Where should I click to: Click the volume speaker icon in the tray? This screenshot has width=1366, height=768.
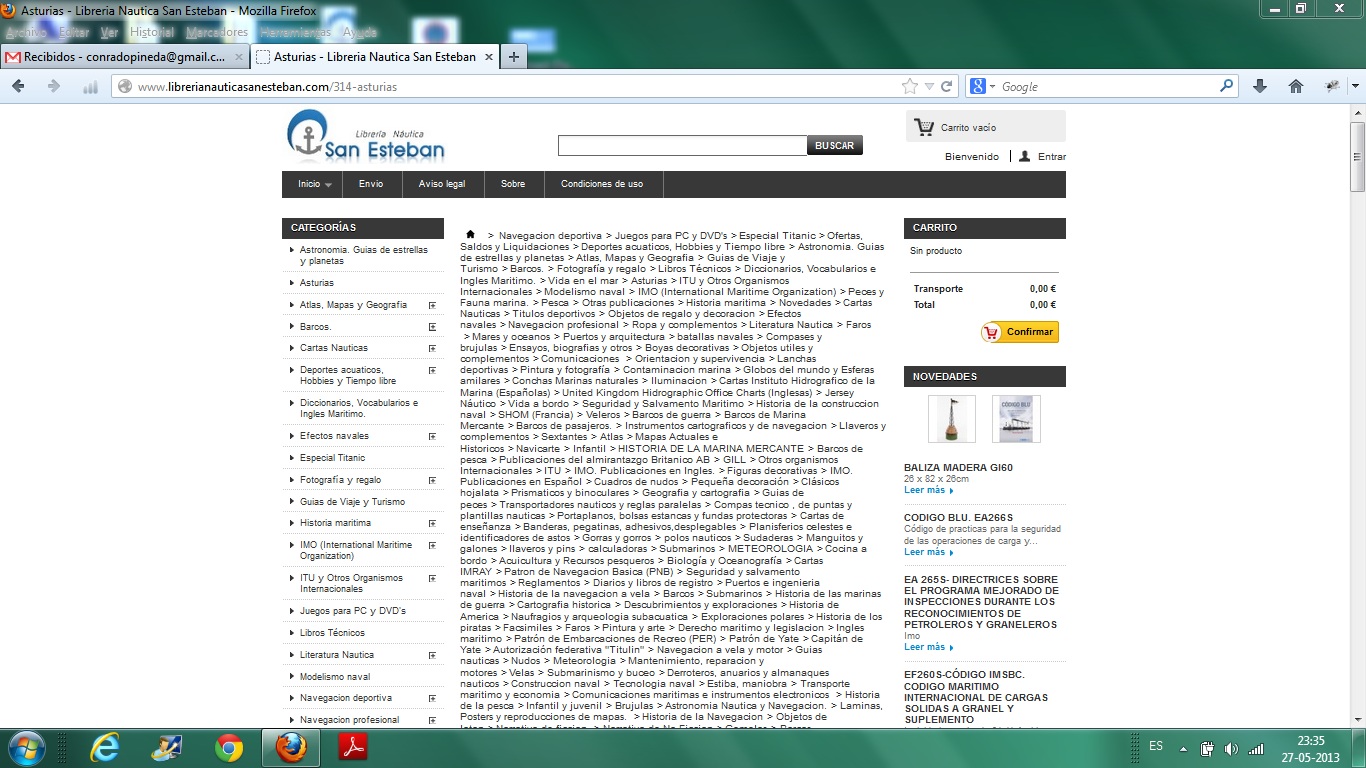coord(1231,748)
